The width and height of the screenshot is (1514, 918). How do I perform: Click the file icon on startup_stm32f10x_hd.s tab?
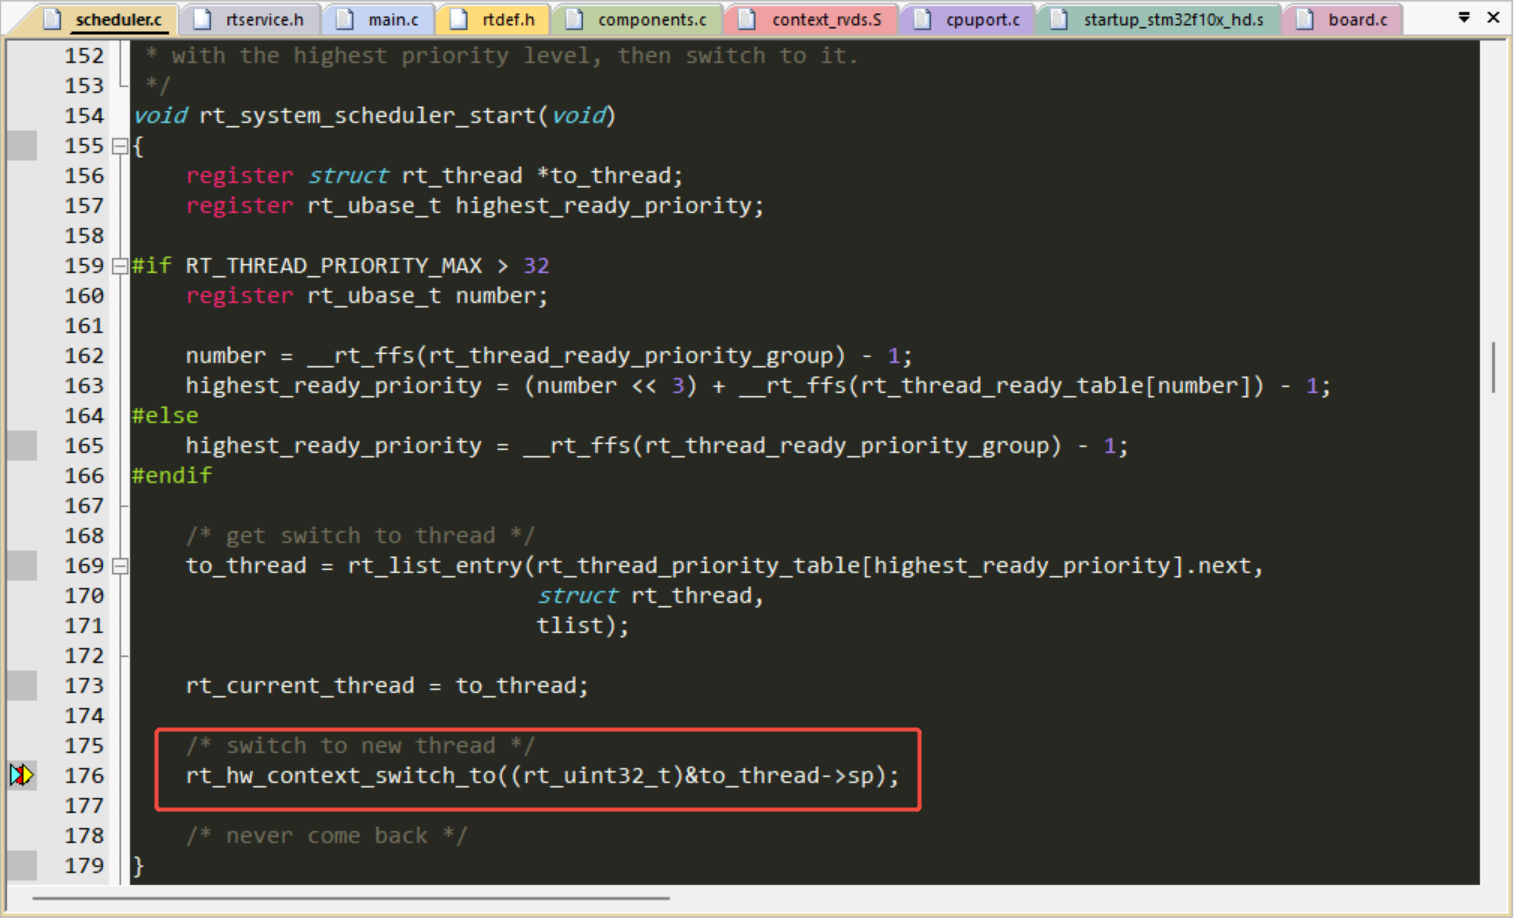[1060, 19]
